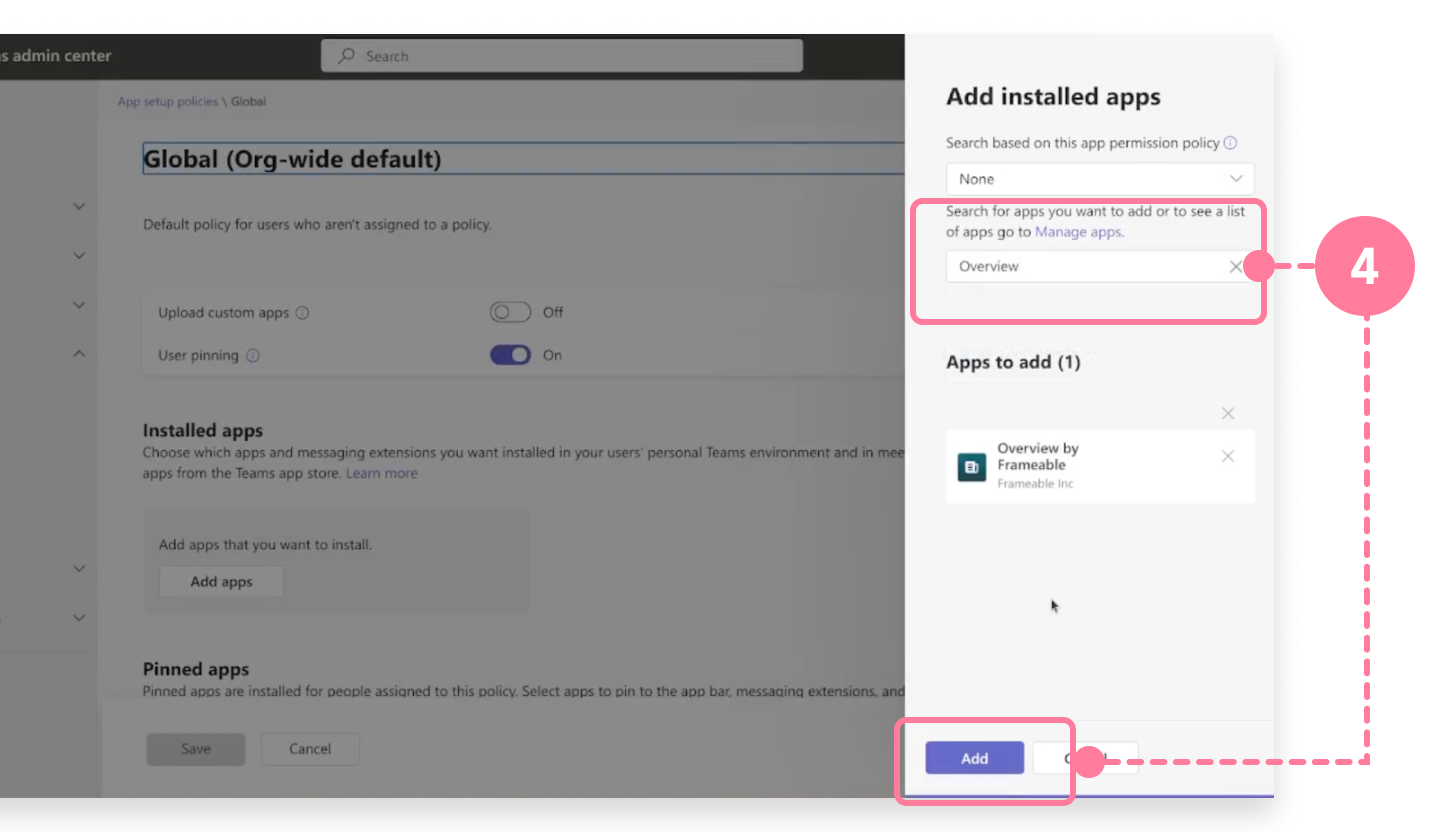Click Cancel next to the Save button
The height and width of the screenshot is (832, 1440).
(x=310, y=749)
